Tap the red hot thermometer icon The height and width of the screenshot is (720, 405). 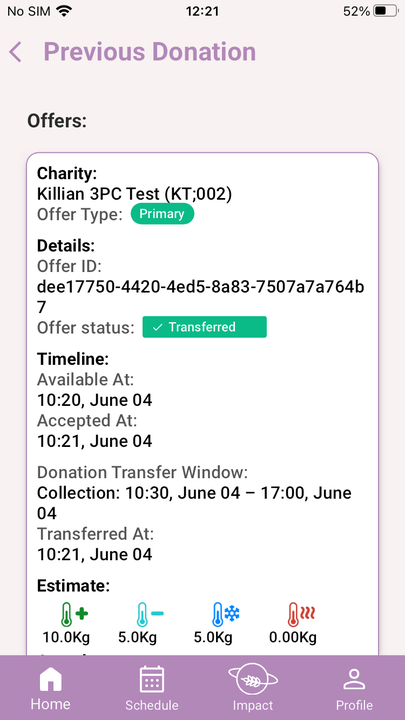click(301, 614)
